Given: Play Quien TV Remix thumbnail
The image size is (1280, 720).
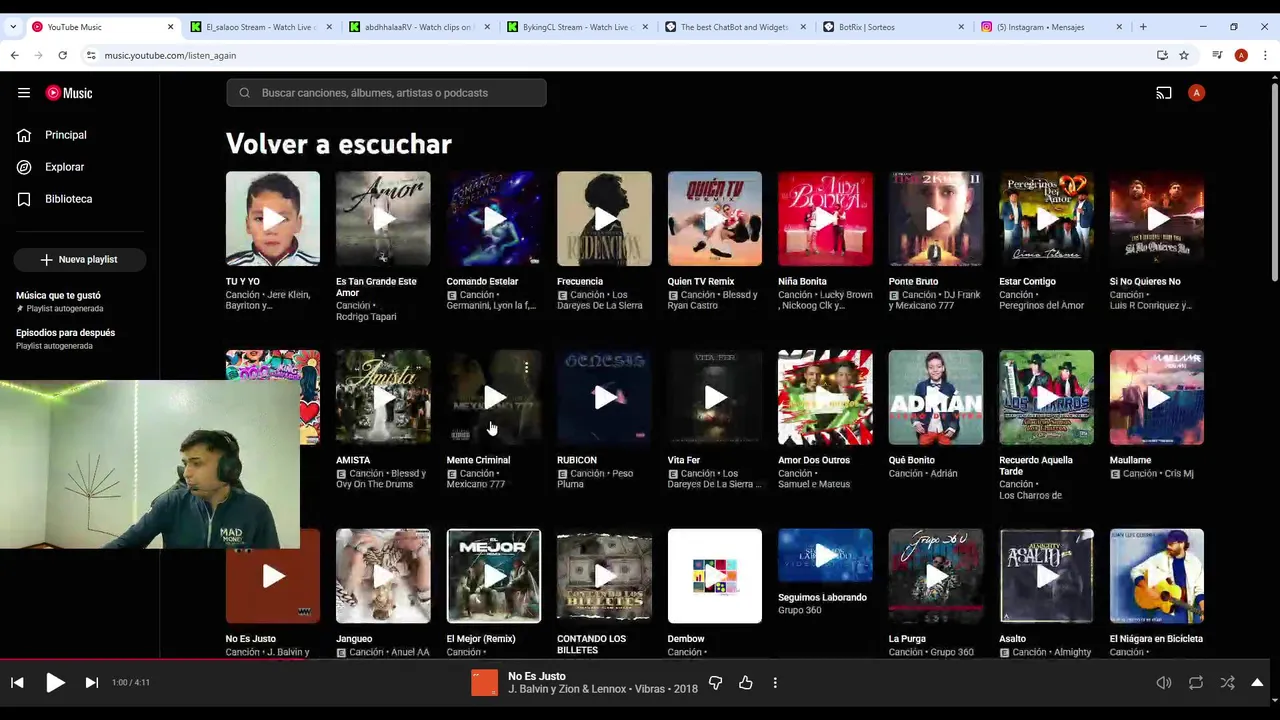Looking at the screenshot, I should tap(715, 219).
